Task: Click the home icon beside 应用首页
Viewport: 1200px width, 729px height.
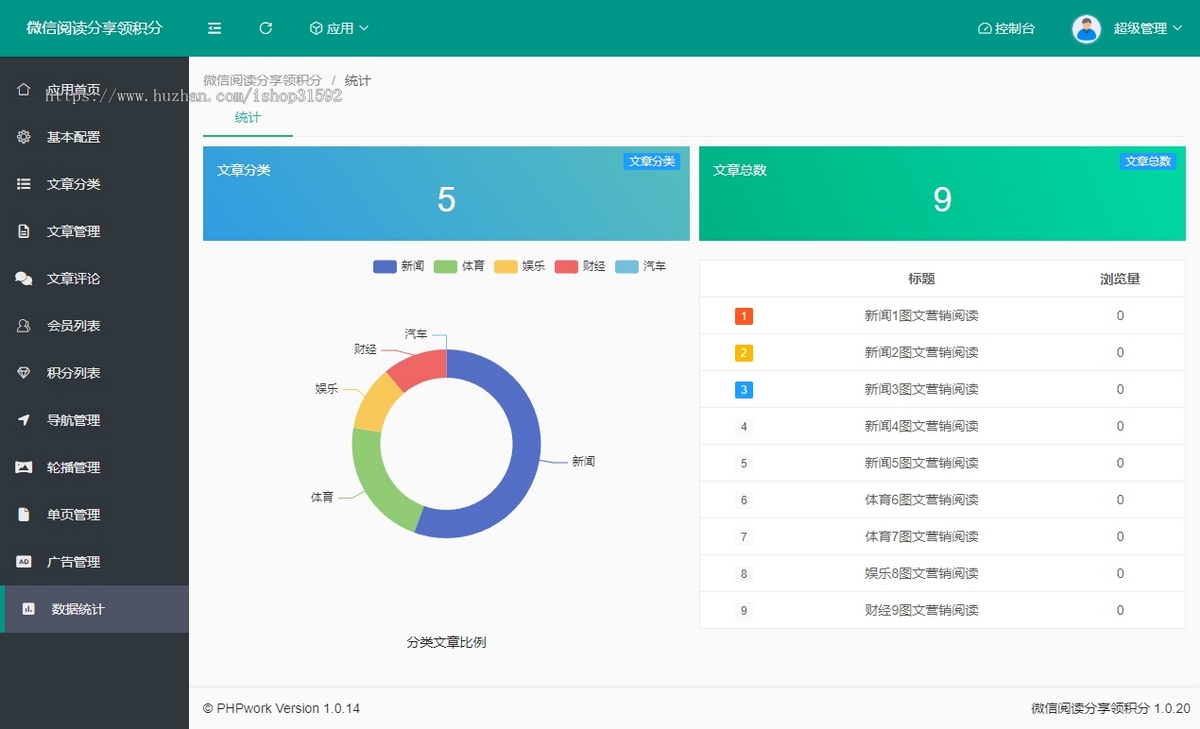Action: point(24,90)
